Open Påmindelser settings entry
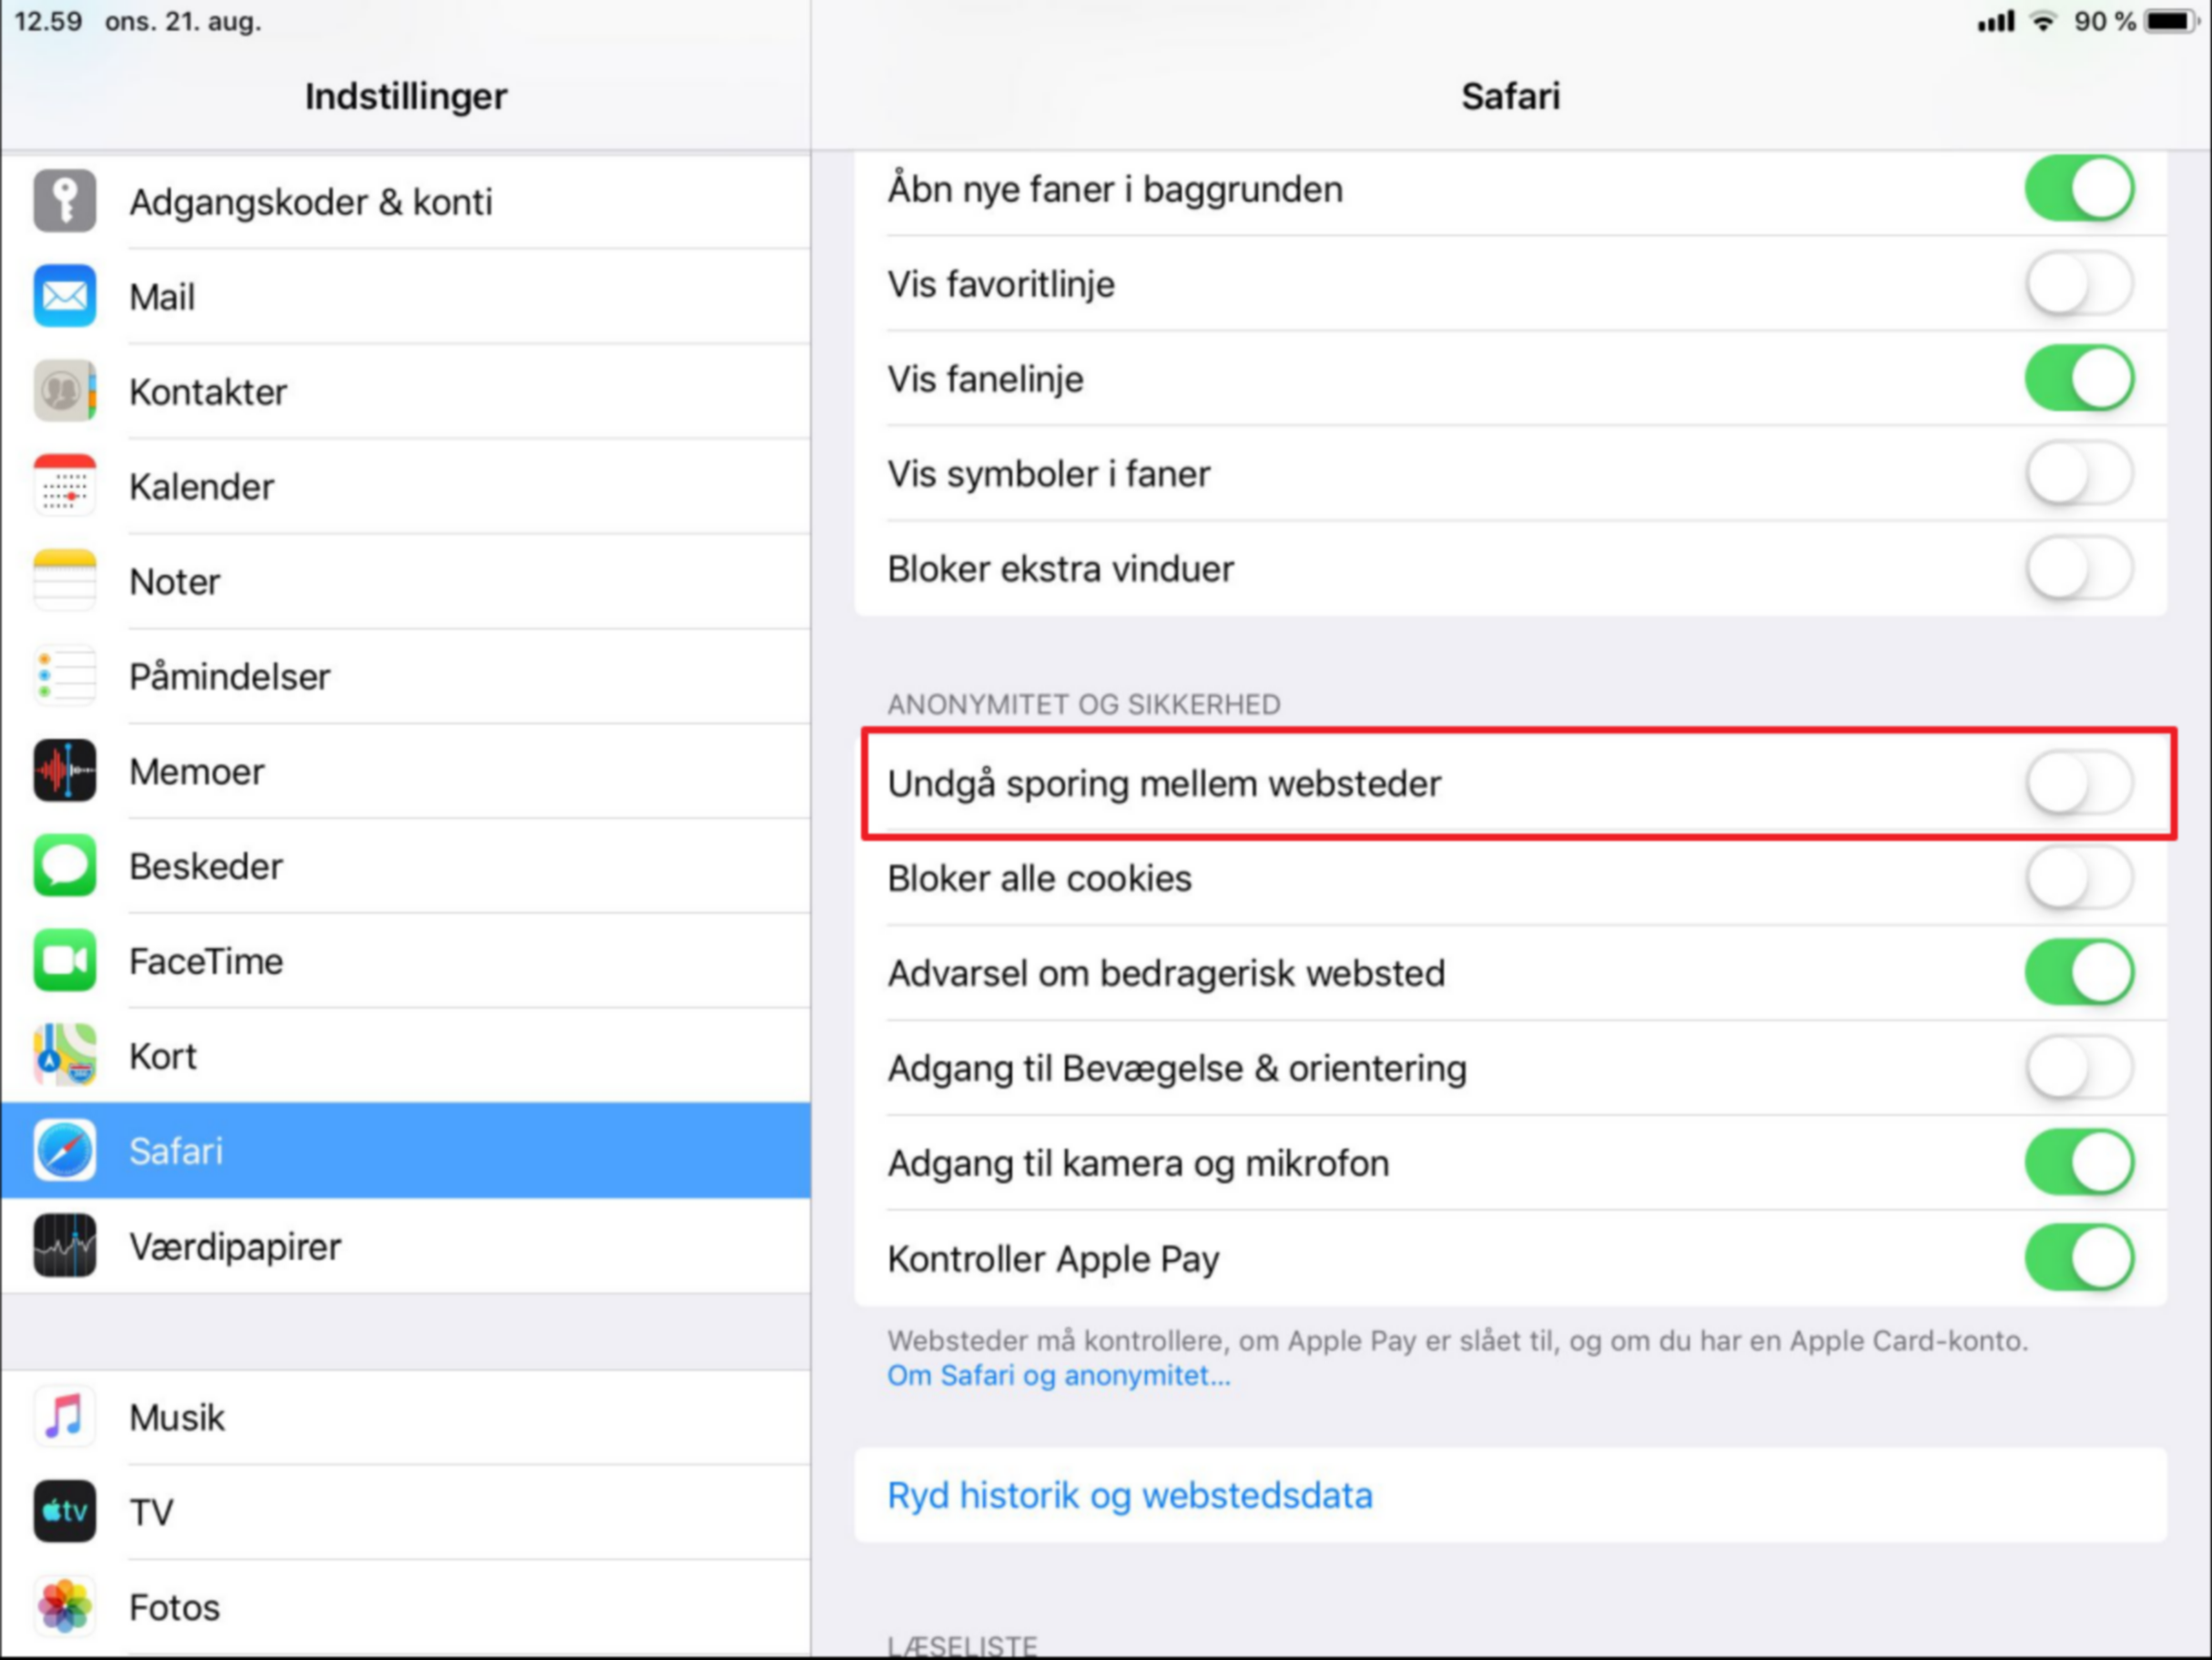This screenshot has width=2212, height=1660. [x=229, y=677]
